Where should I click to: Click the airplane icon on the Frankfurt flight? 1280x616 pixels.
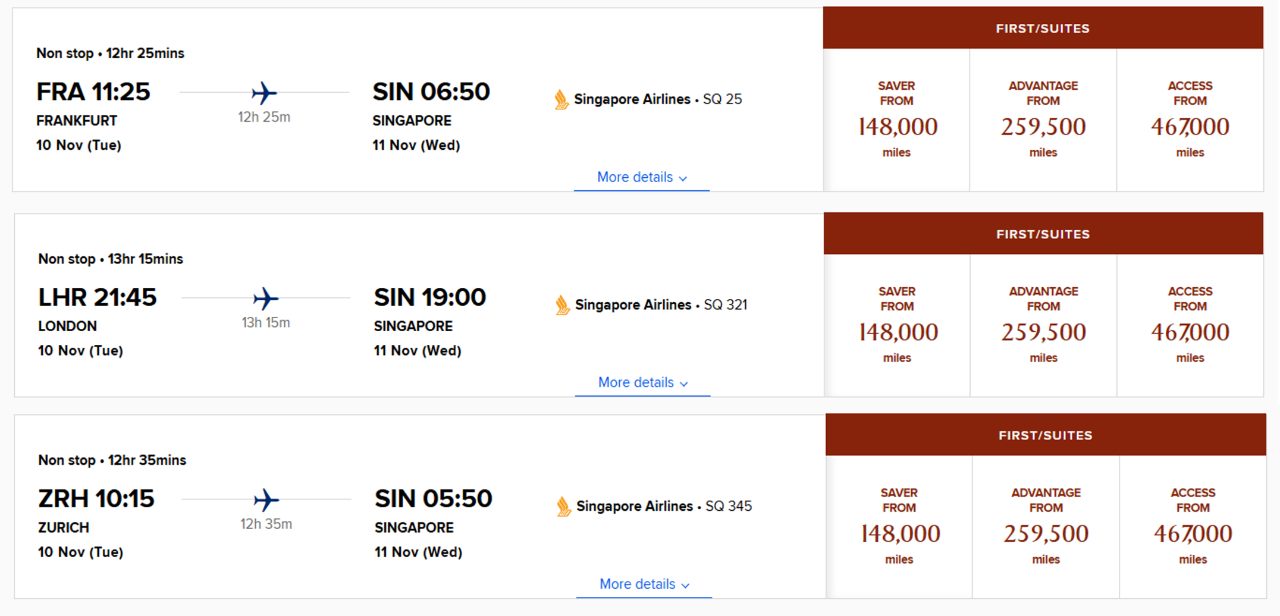click(264, 94)
